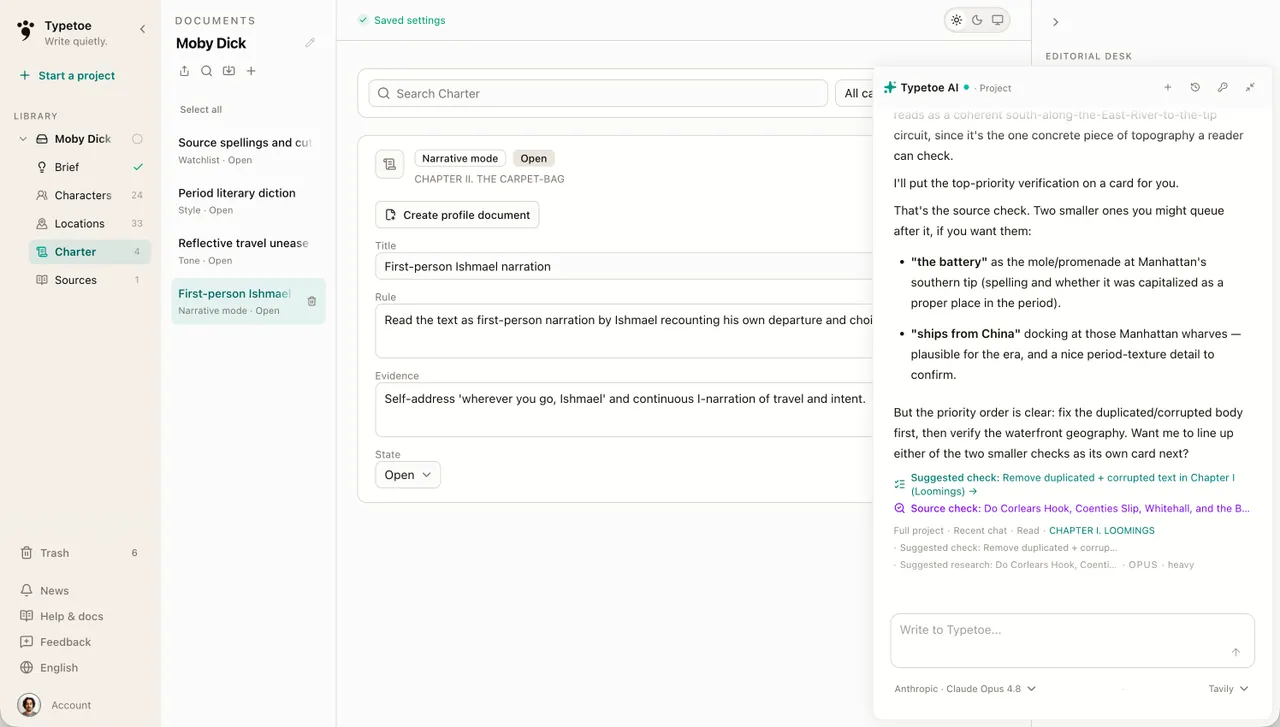Click the Typetoe AI sparkle icon
This screenshot has width=1280, height=727.
point(890,88)
